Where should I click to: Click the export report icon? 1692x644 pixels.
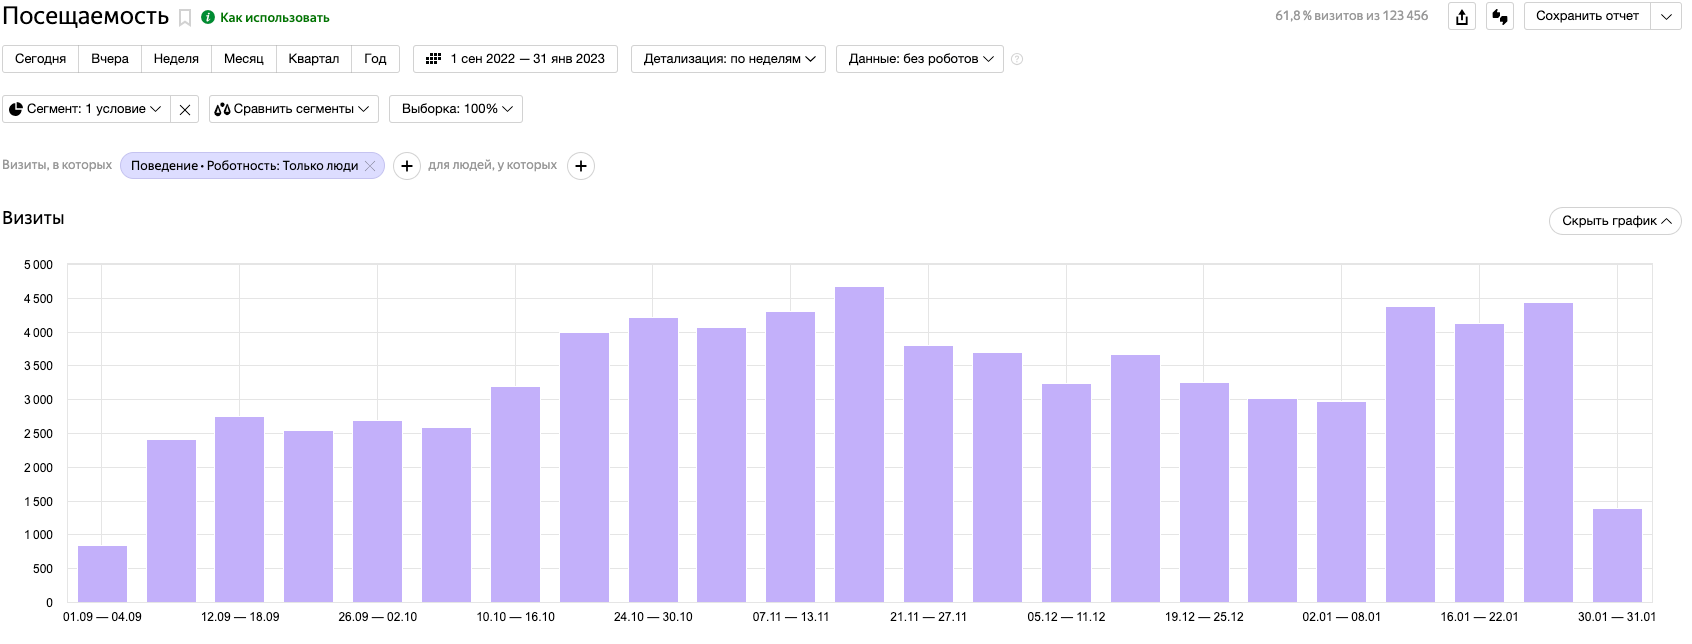pos(1462,17)
